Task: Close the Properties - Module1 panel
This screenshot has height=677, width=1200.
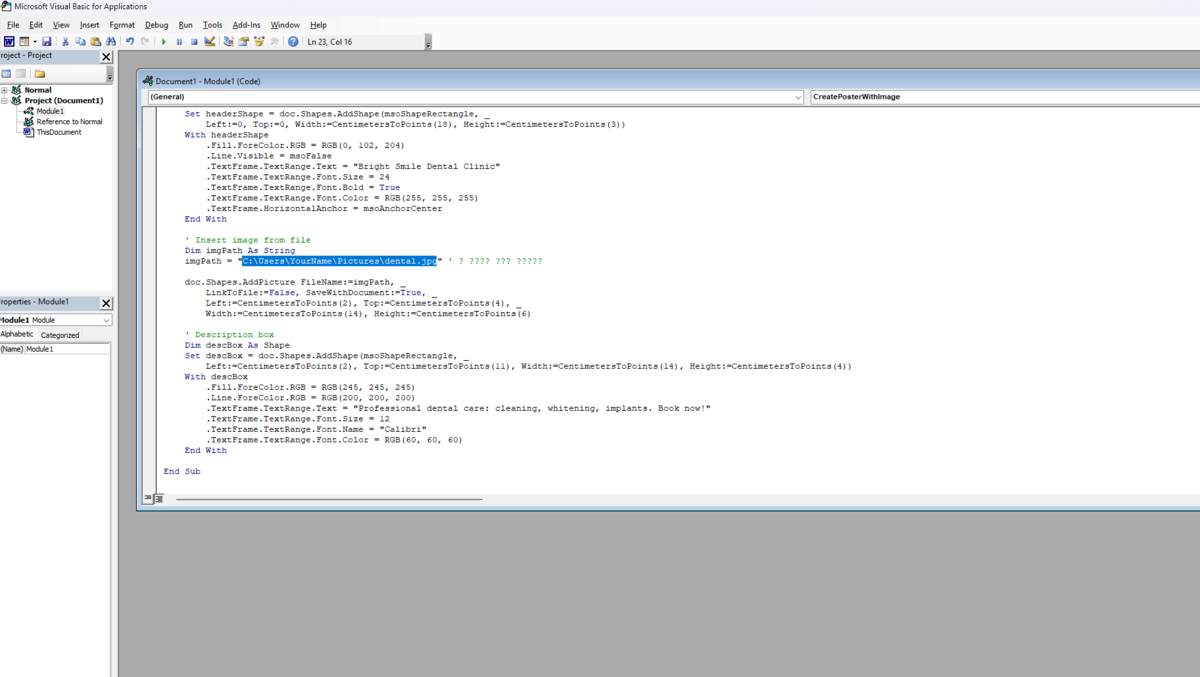Action: pos(106,303)
